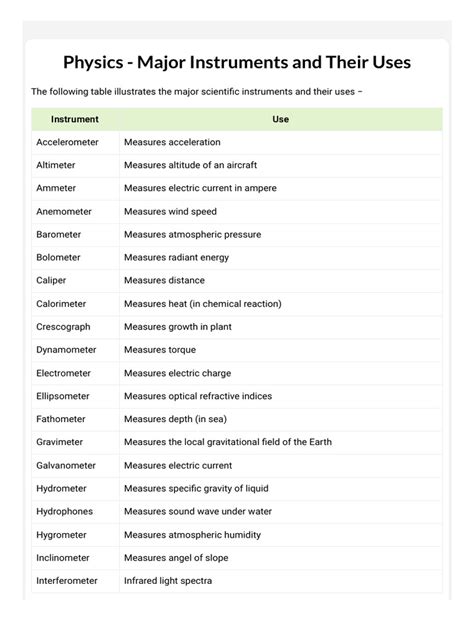Select 'Infrared light spectra' in Interferometer row
474x632 pixels.
point(168,581)
